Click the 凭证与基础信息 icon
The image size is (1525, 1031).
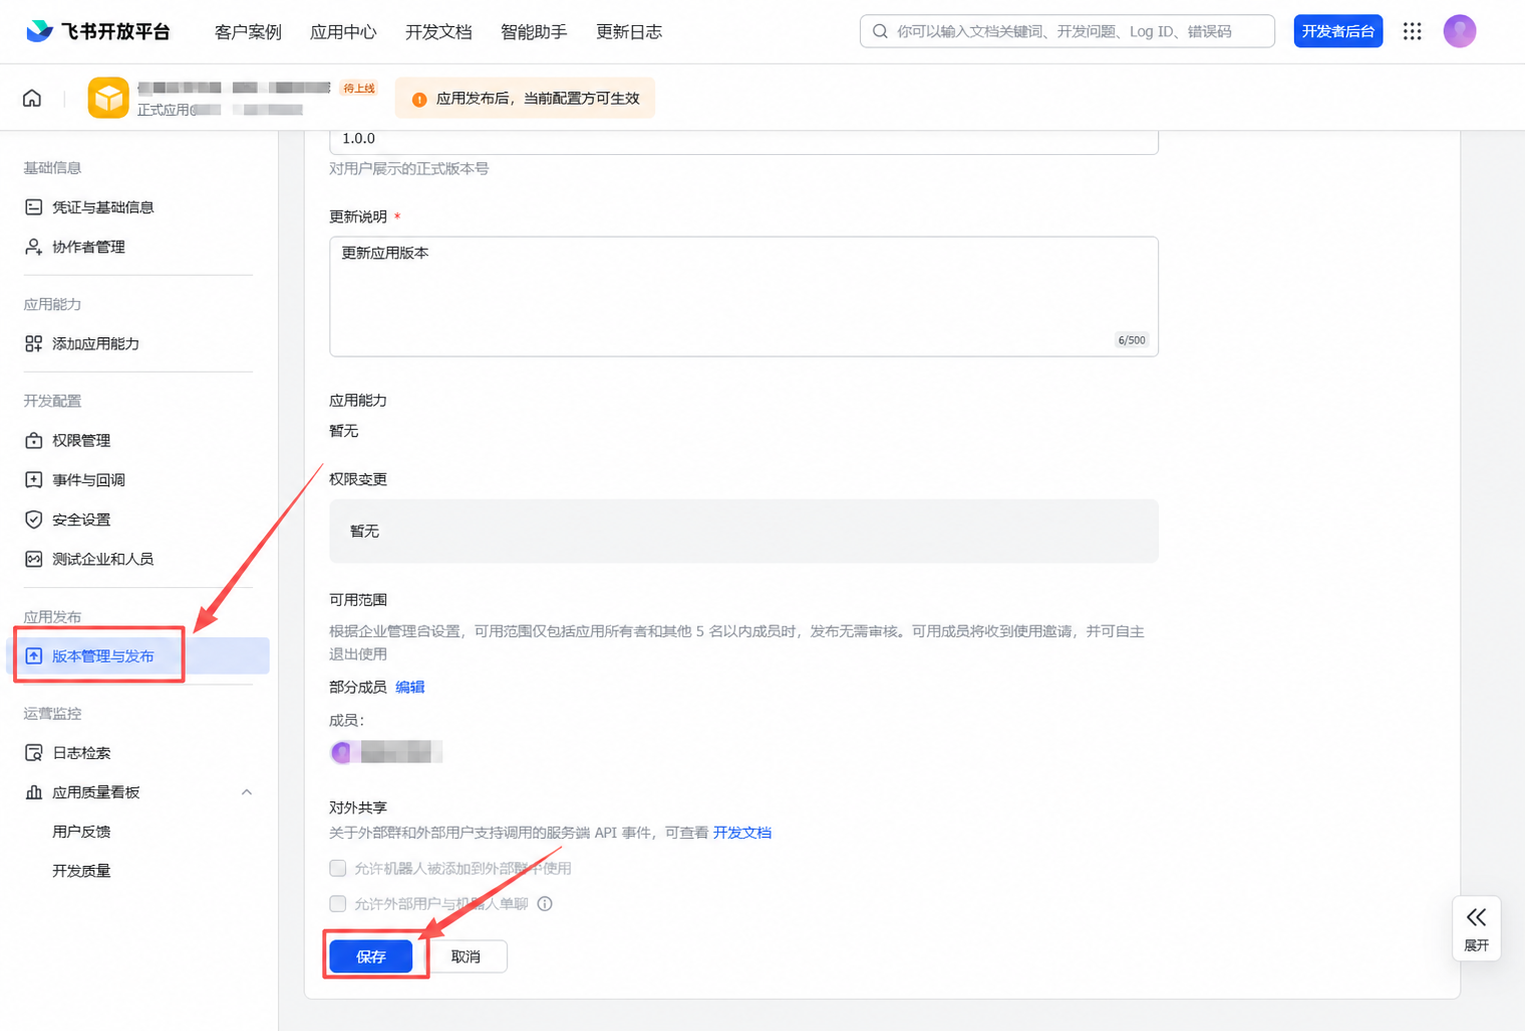point(33,207)
